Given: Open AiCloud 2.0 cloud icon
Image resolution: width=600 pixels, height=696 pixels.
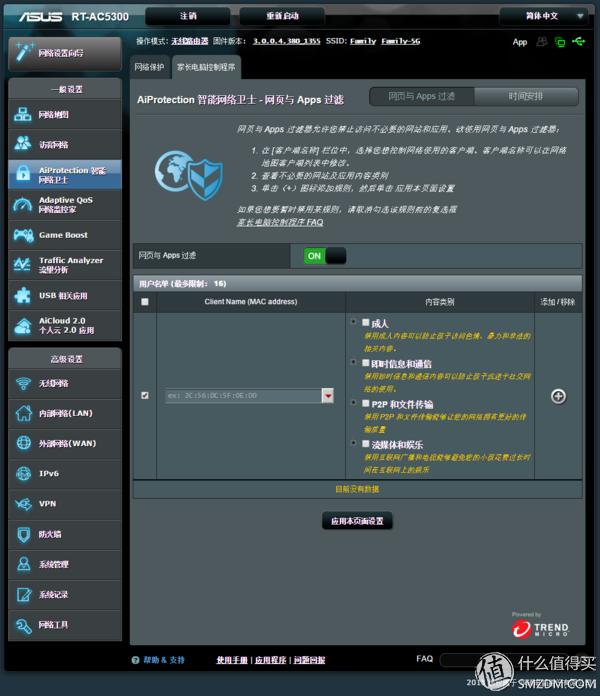Looking at the screenshot, I should pyautogui.click(x=23, y=325).
